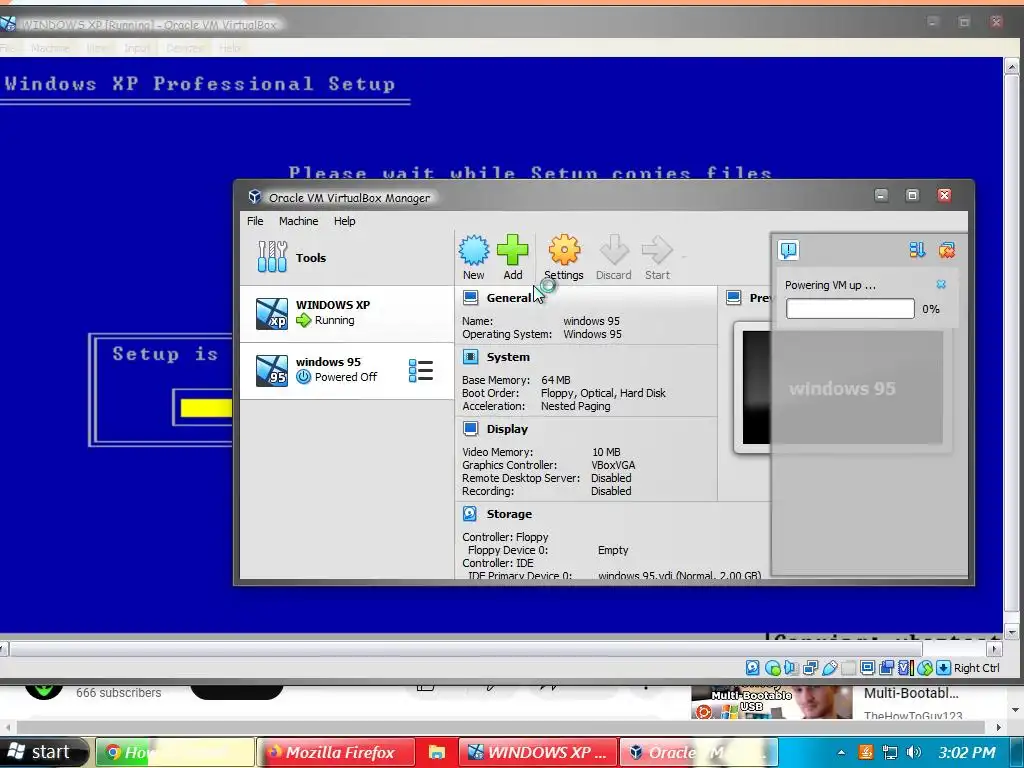This screenshot has height=768, width=1024.
Task: Select the WINDOWS XP virtual machine entry
Action: click(x=347, y=313)
